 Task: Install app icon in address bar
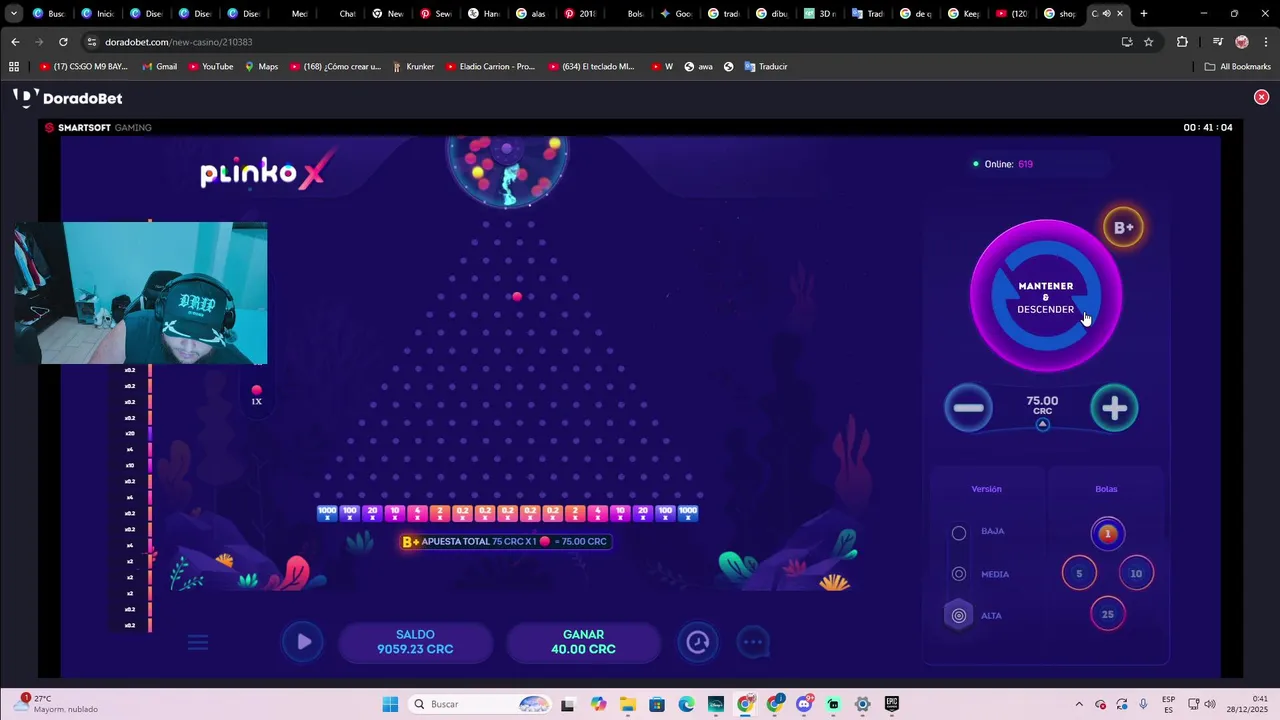pyautogui.click(x=1127, y=42)
